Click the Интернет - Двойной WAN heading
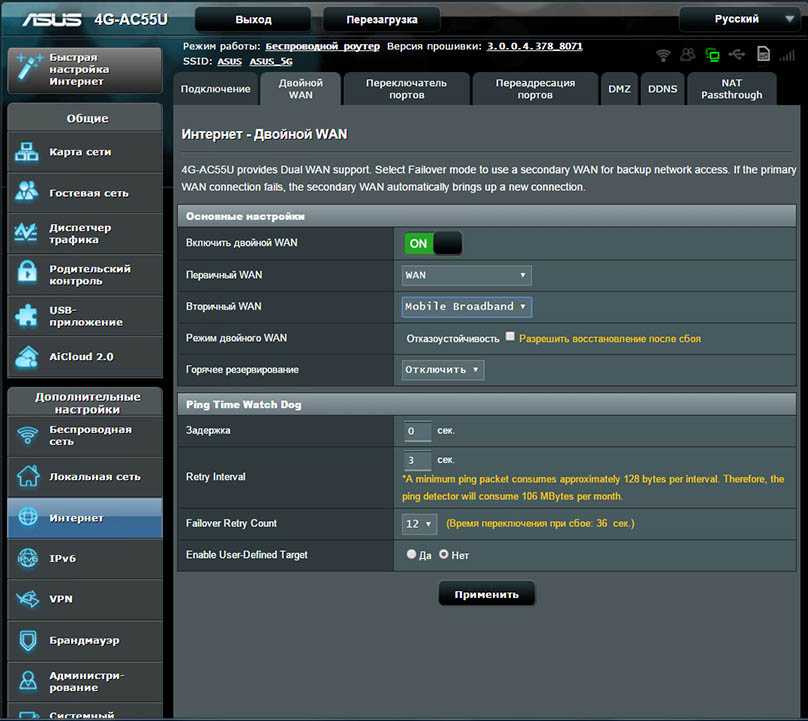 tap(264, 135)
